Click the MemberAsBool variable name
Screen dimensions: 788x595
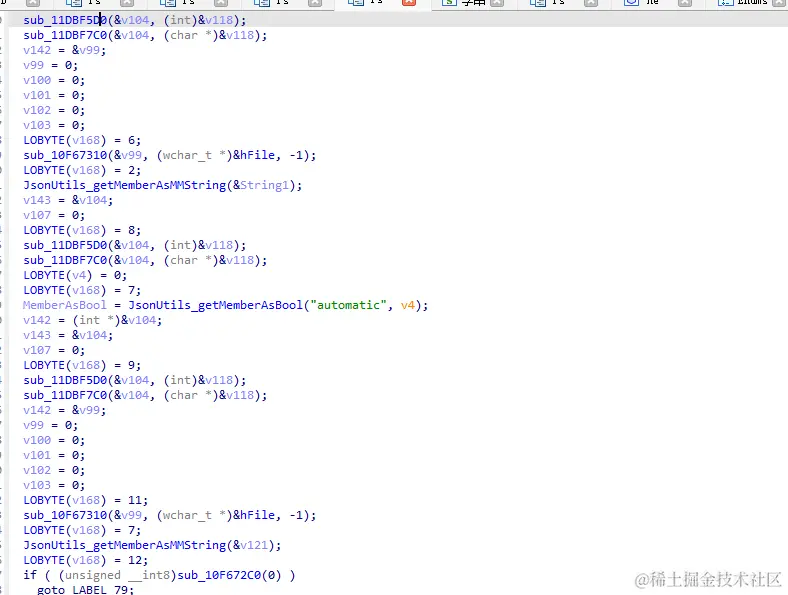(64, 305)
